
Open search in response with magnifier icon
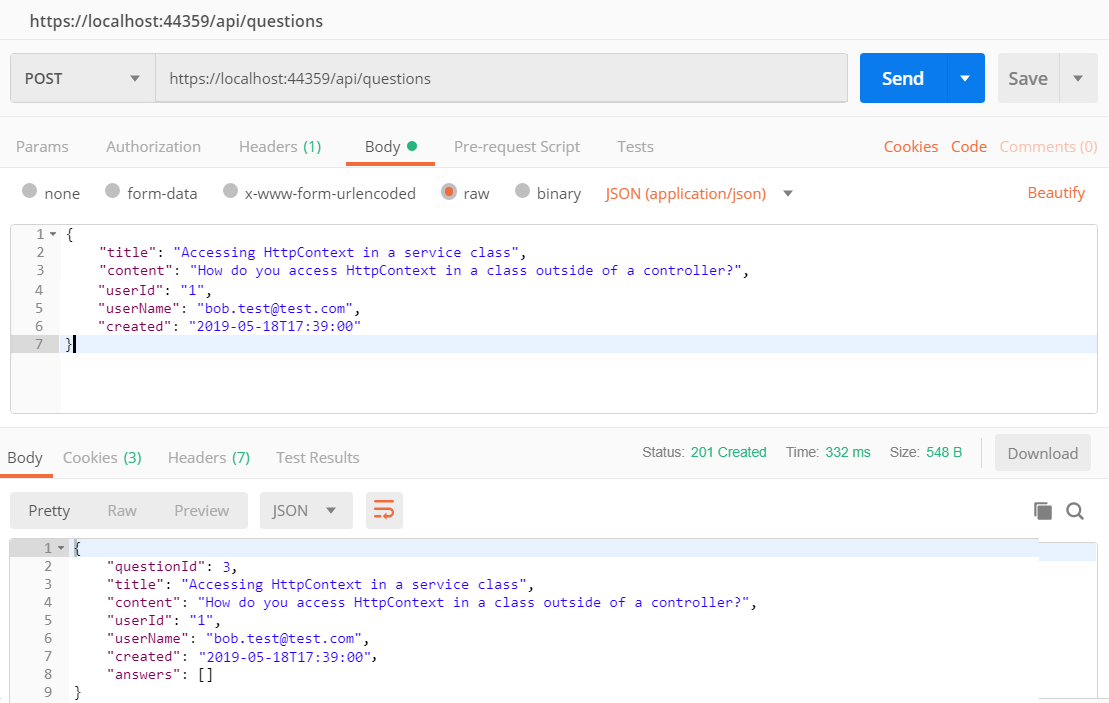click(1075, 511)
